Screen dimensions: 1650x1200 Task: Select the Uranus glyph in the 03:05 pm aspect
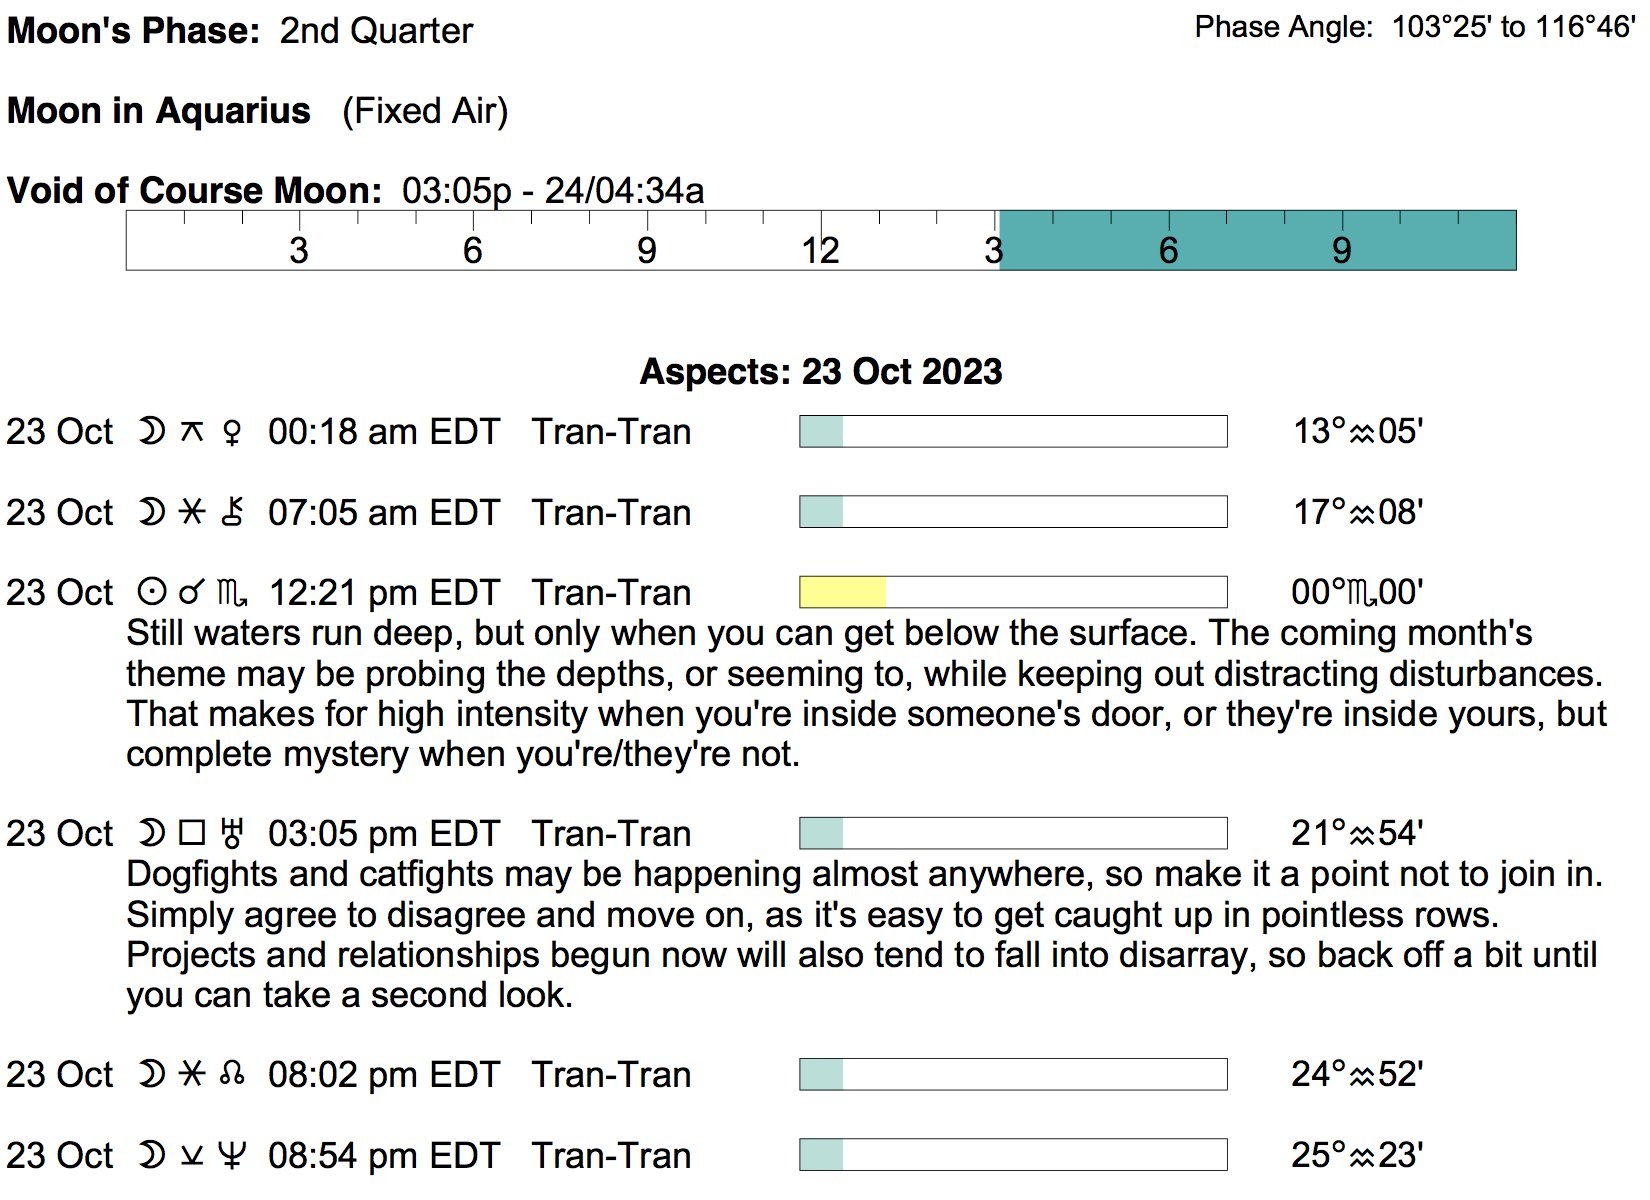coord(232,833)
